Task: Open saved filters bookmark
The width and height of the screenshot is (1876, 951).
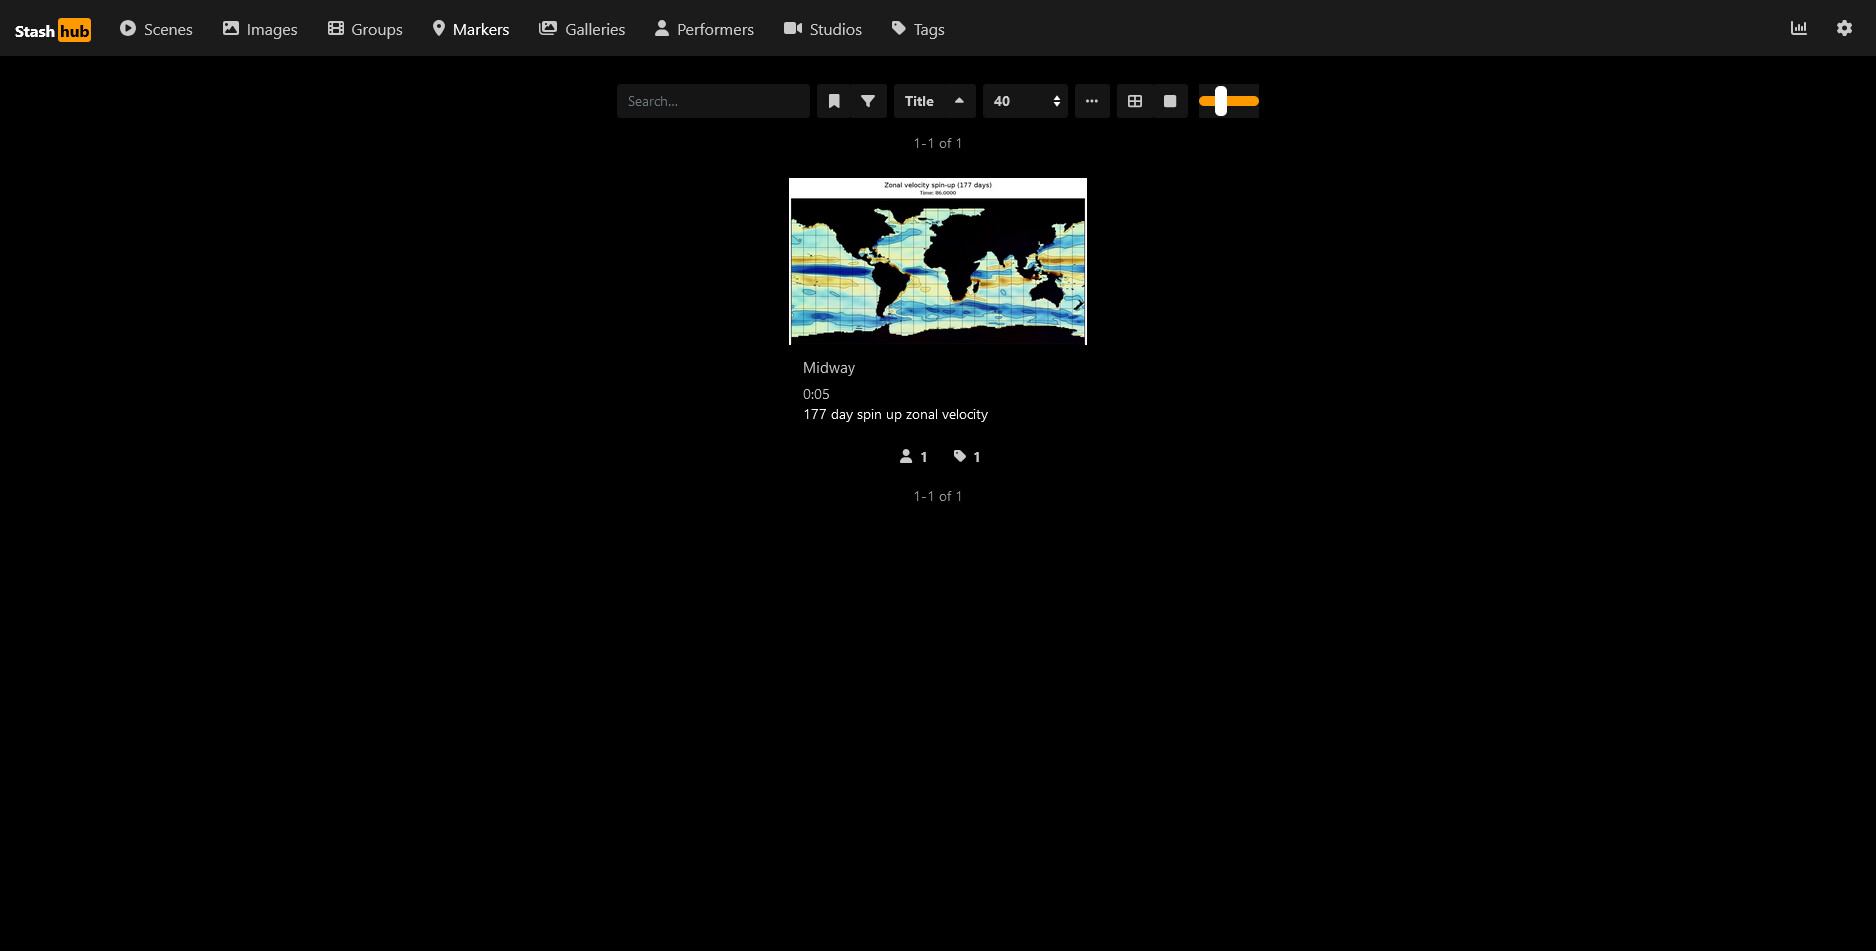Action: [834, 101]
